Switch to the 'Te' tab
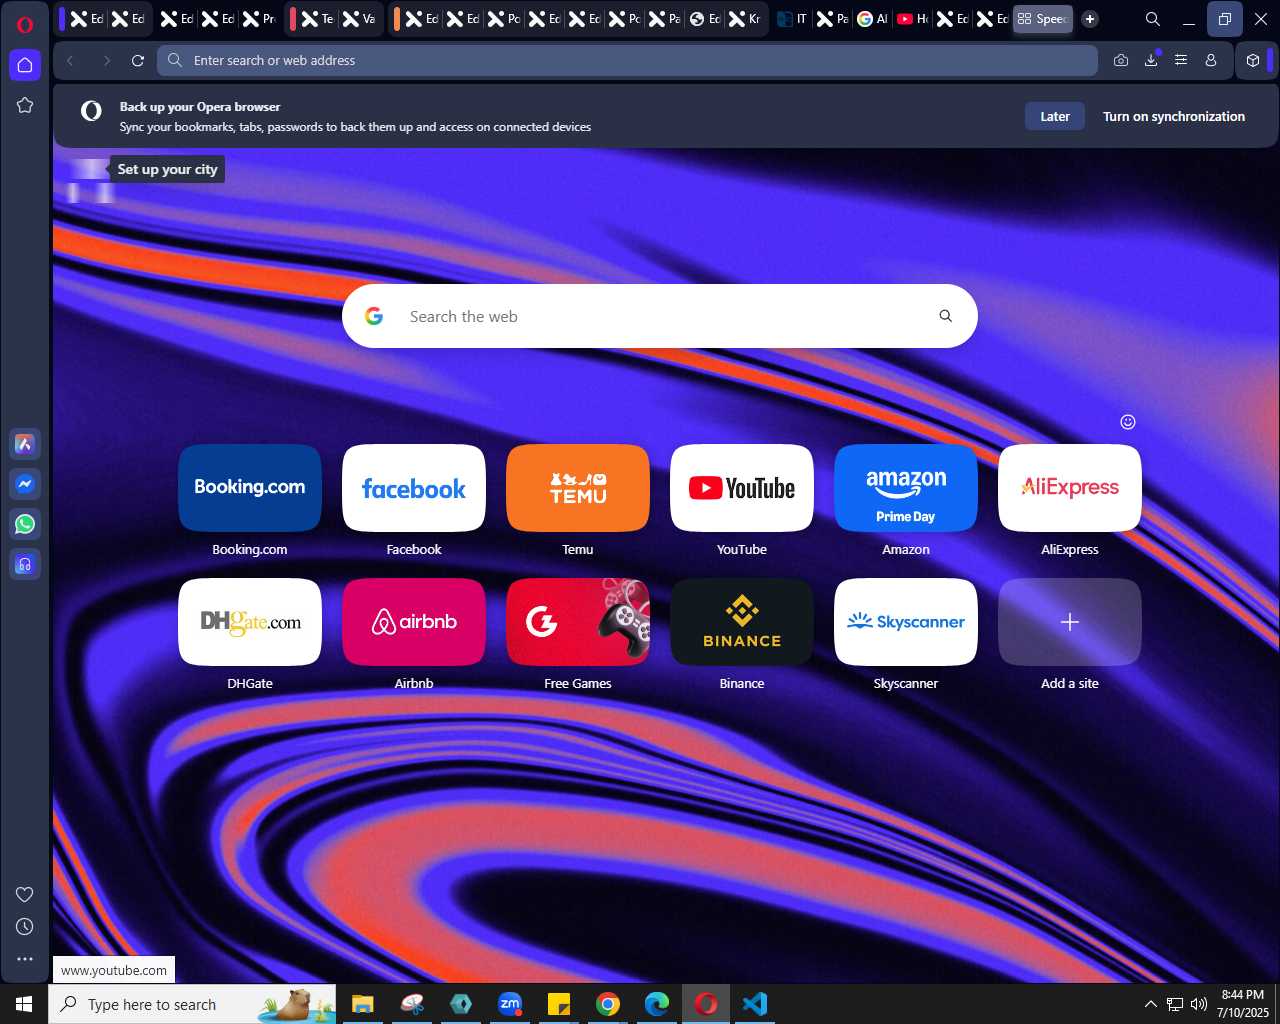 click(318, 19)
